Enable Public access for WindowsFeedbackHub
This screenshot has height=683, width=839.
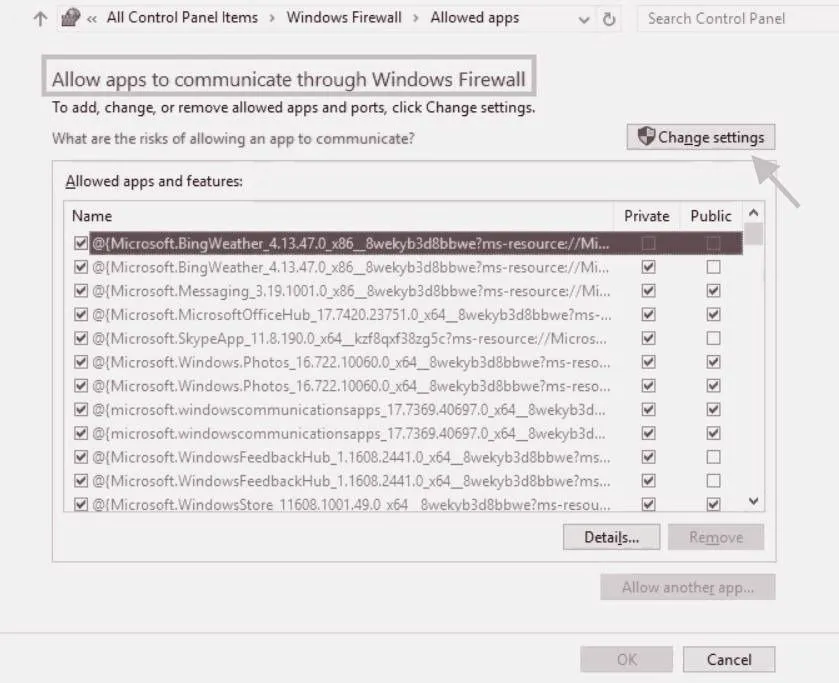tap(711, 457)
